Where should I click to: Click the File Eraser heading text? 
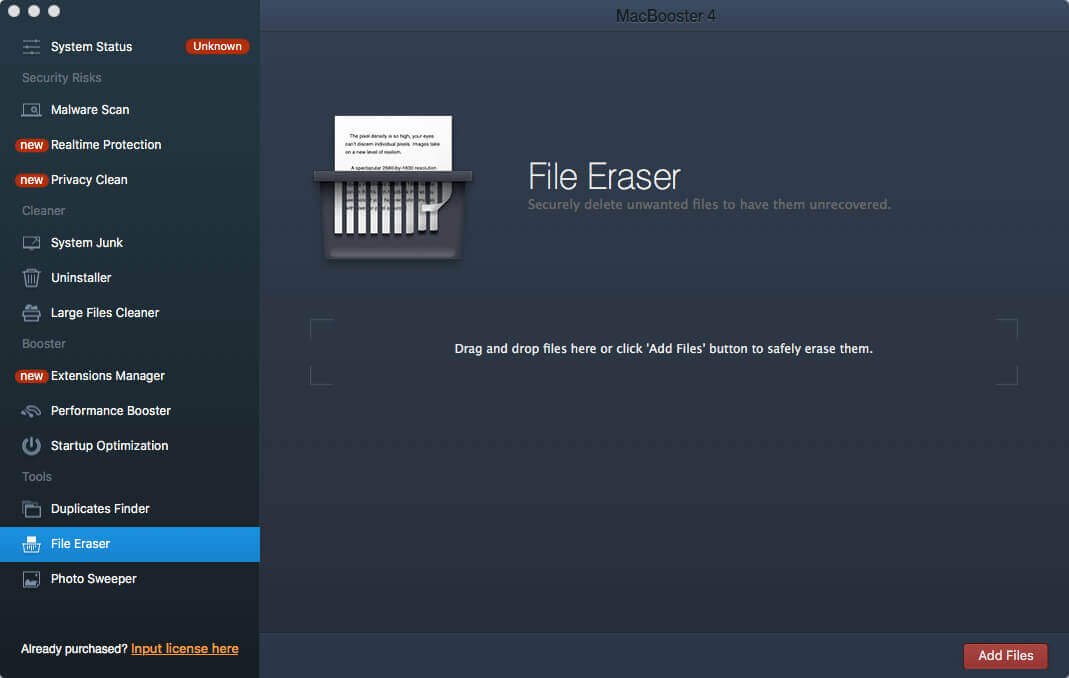click(604, 177)
